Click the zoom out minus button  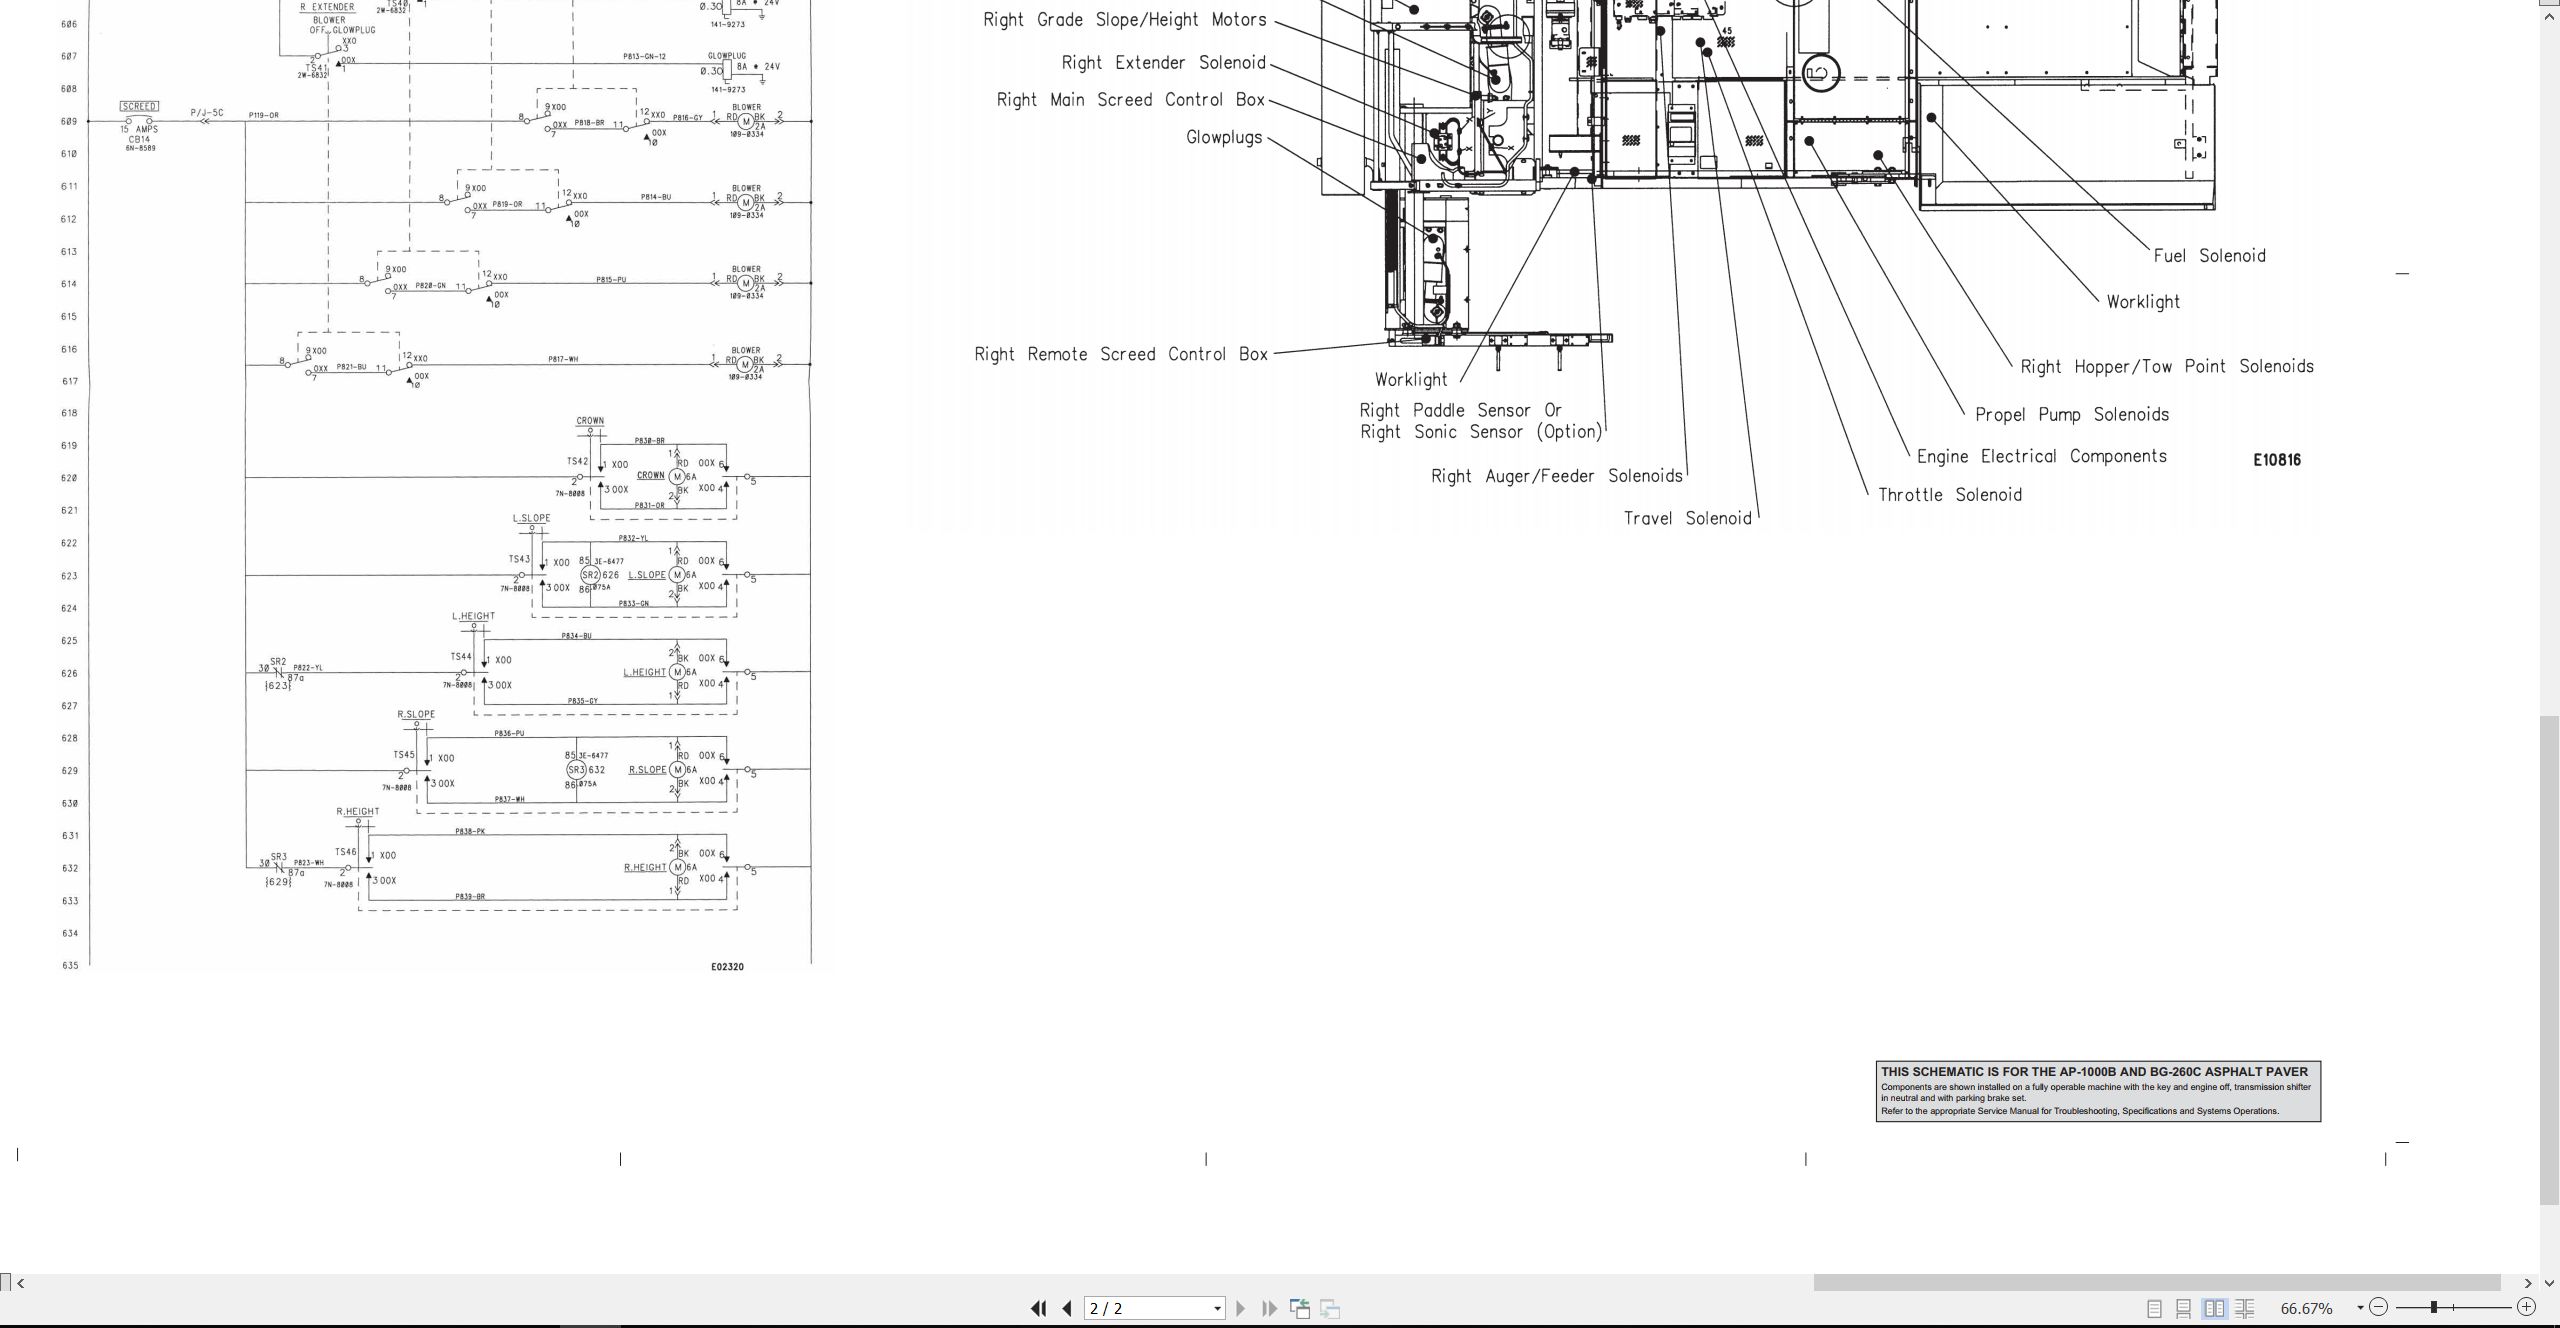pos(2379,1307)
